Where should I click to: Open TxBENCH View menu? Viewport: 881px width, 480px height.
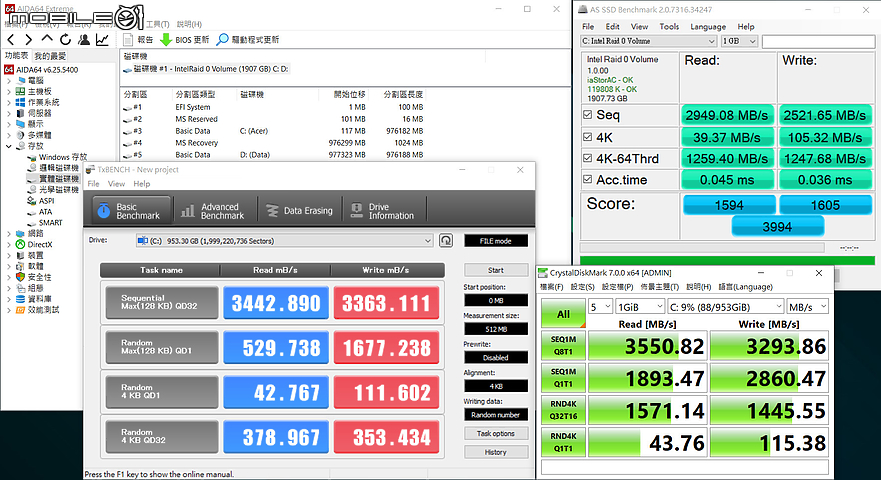pyautogui.click(x=116, y=184)
